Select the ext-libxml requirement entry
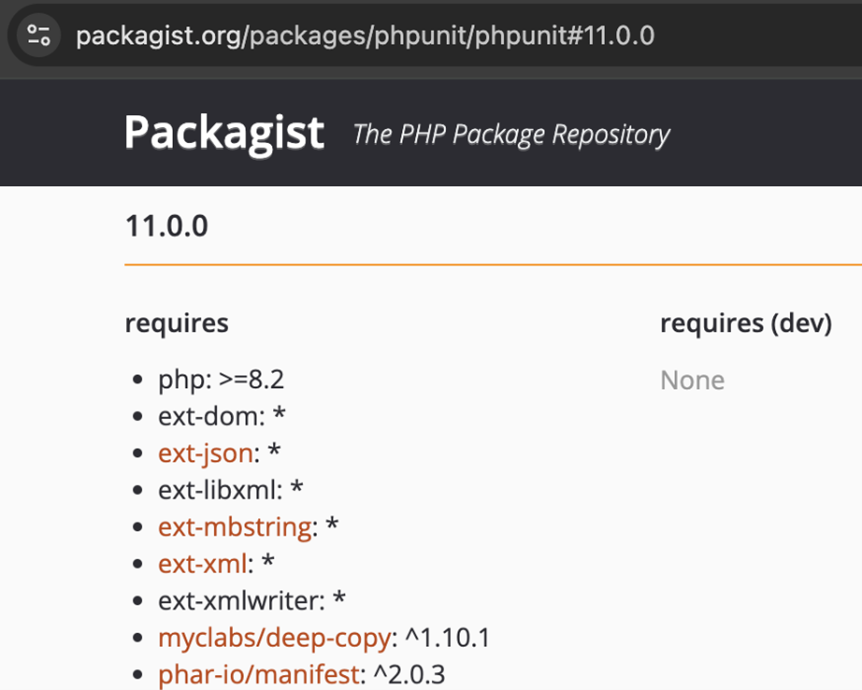Screen dimensions: 862x690 click(231, 490)
